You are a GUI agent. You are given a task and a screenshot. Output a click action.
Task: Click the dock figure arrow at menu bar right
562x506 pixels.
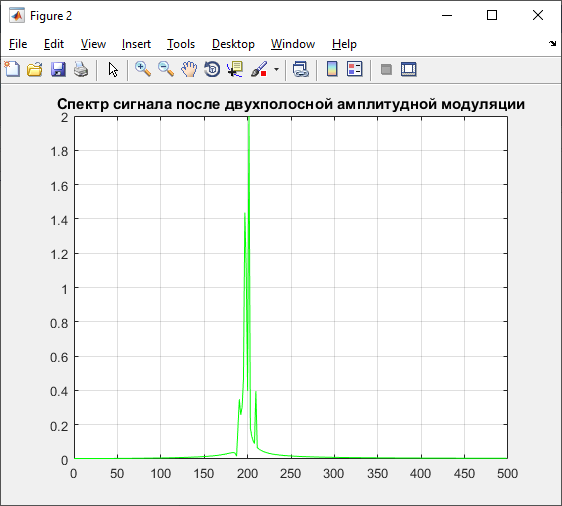(552, 44)
